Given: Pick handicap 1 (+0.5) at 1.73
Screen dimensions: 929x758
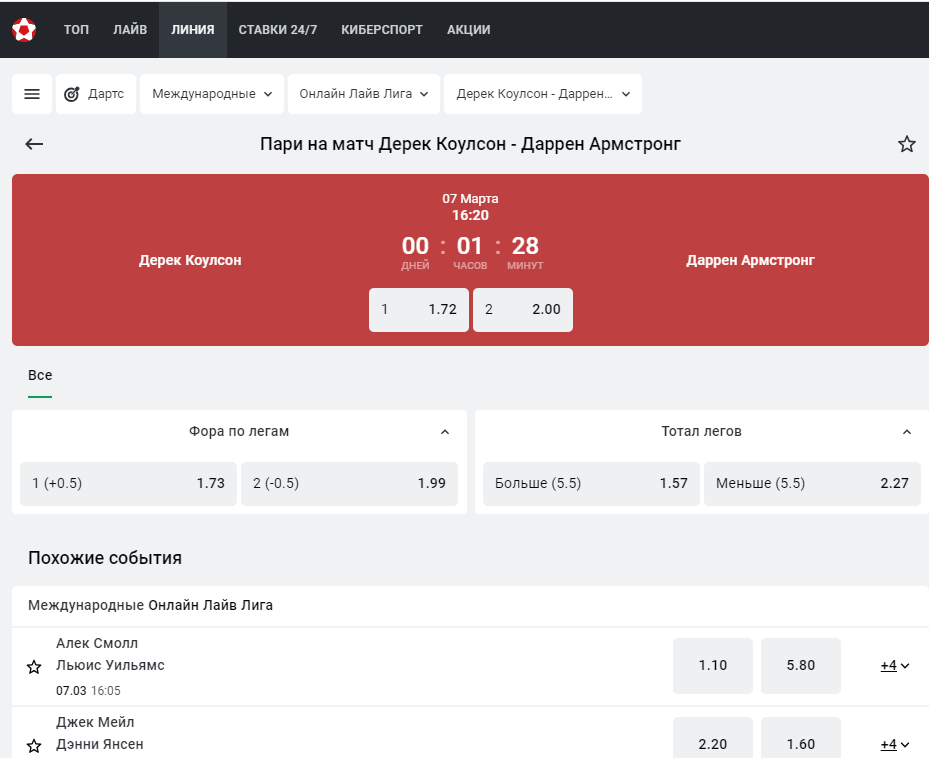Looking at the screenshot, I should coord(129,484).
